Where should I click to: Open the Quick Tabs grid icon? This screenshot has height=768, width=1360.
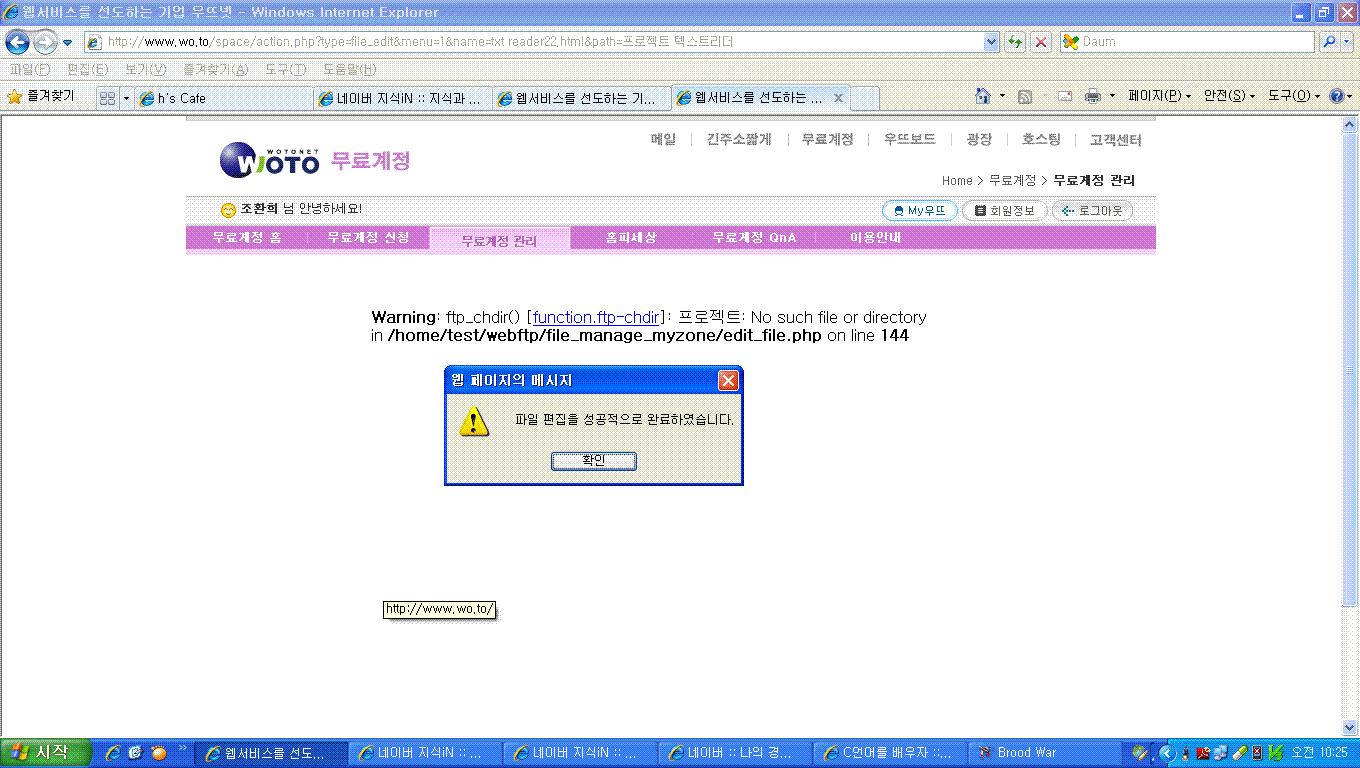click(x=107, y=98)
